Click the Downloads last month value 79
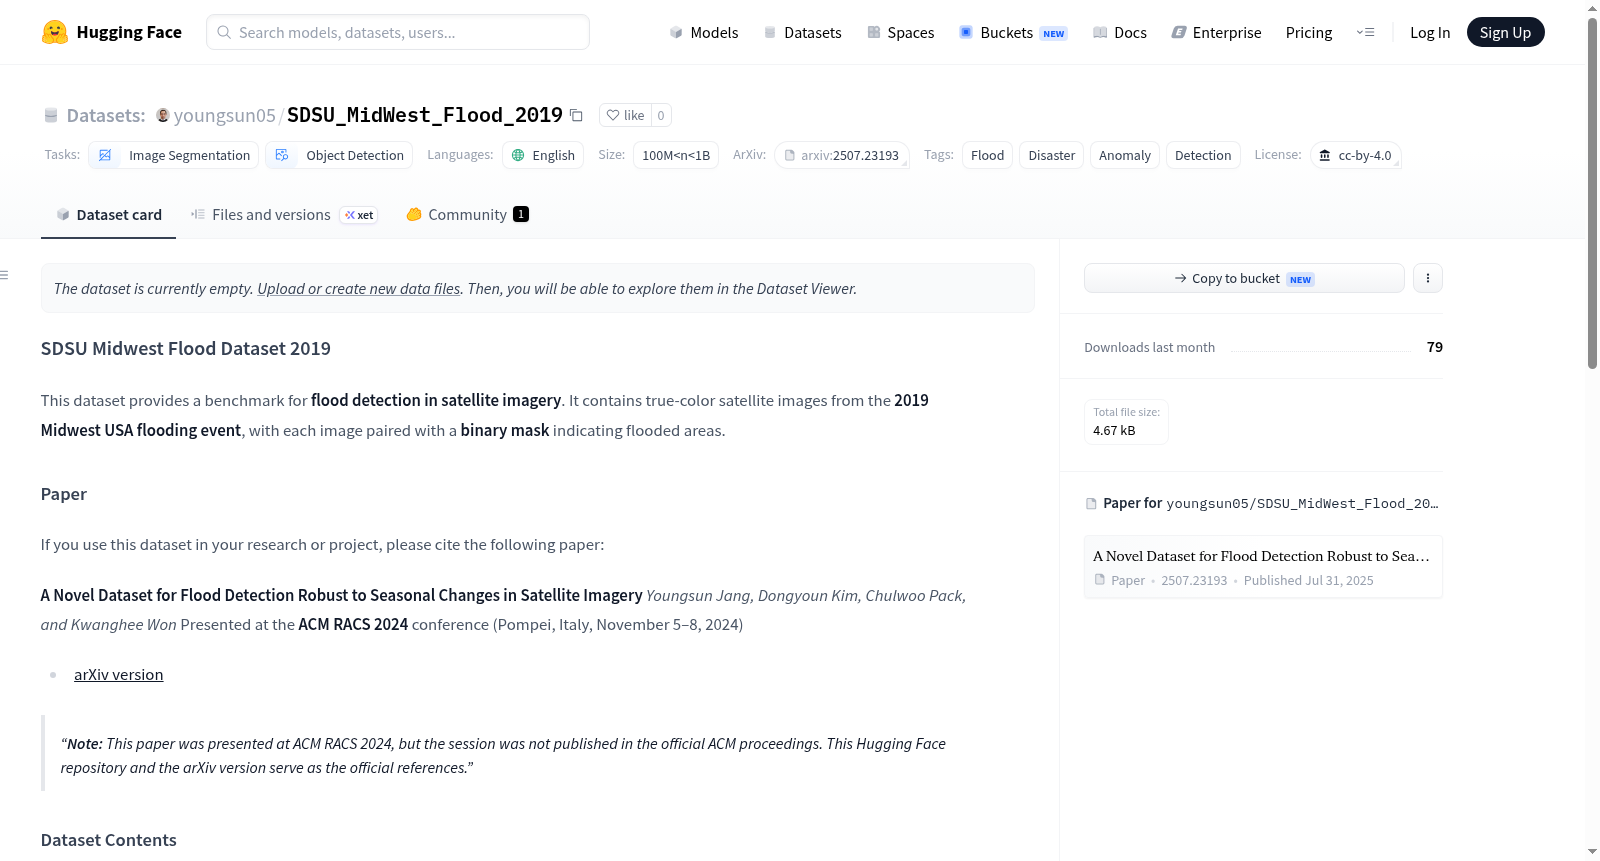This screenshot has width=1600, height=861. pos(1435,347)
